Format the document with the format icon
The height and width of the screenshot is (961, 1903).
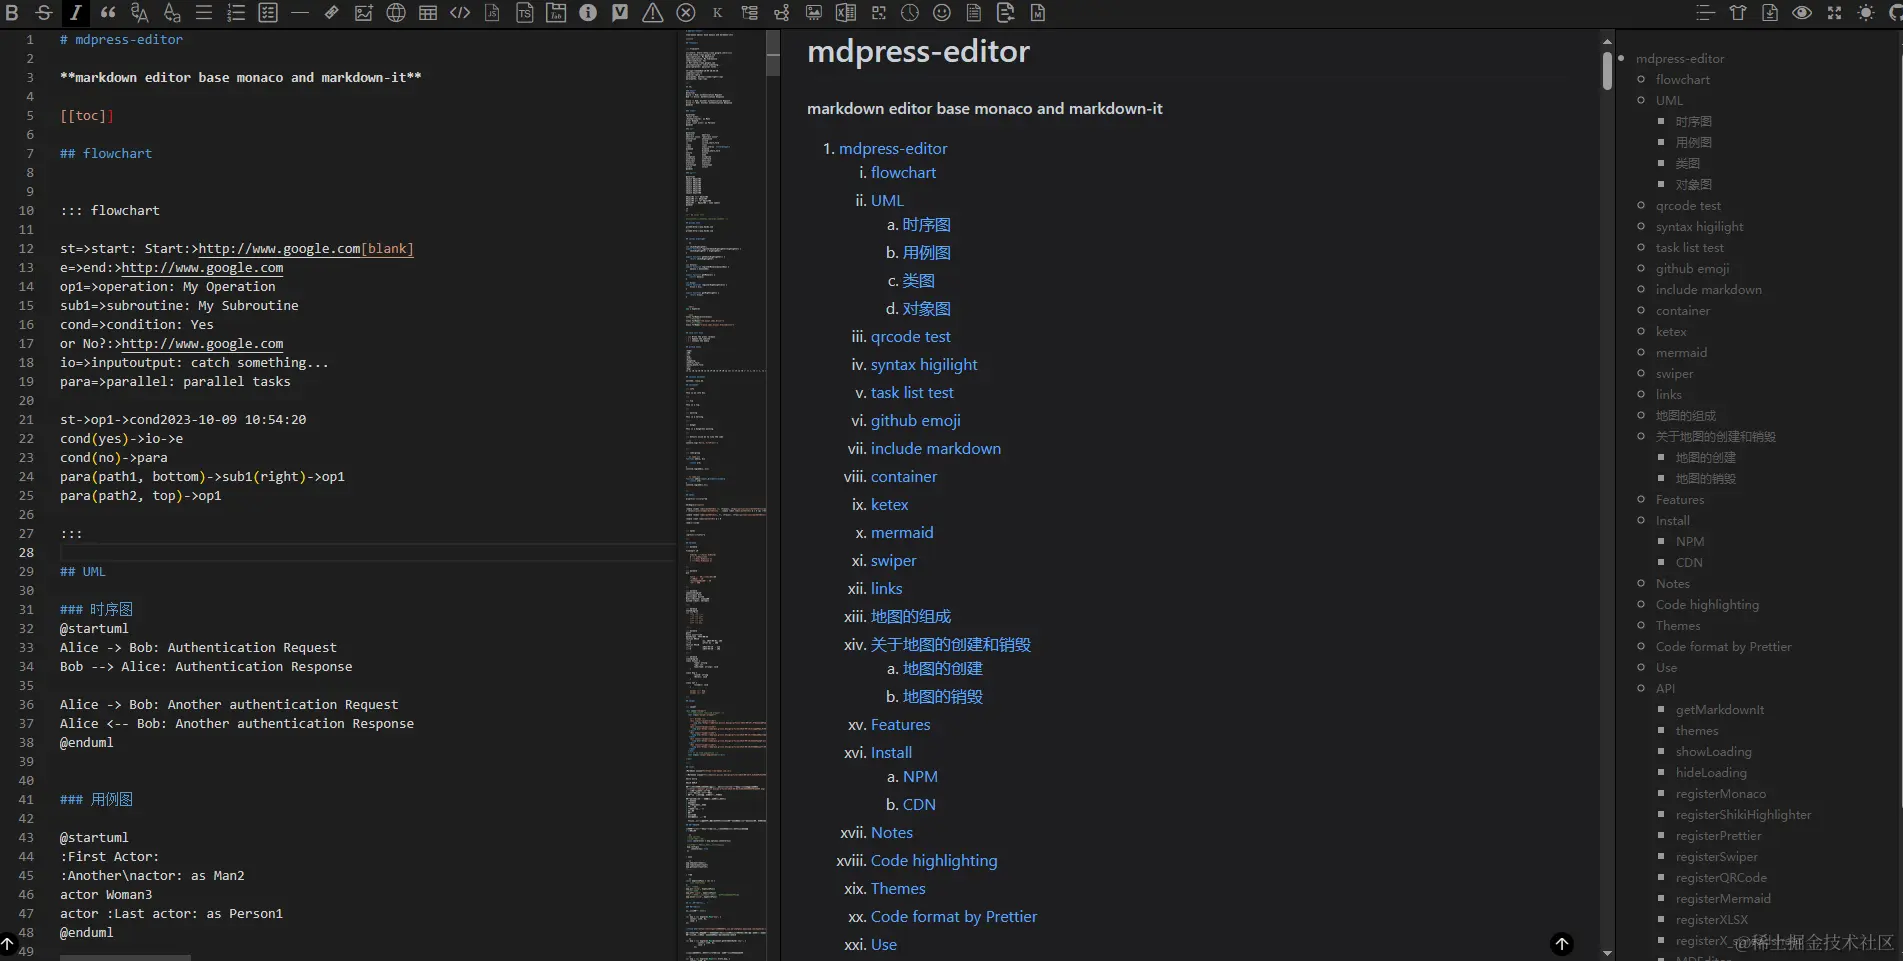coord(1006,13)
